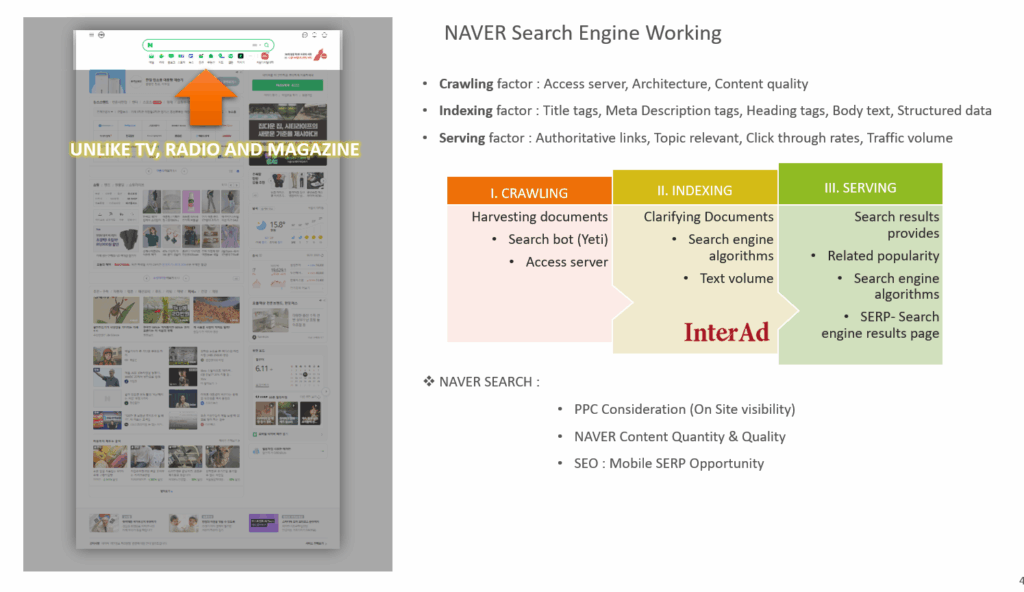Click PPC Consideration (On Site visibility) bullet

(684, 409)
